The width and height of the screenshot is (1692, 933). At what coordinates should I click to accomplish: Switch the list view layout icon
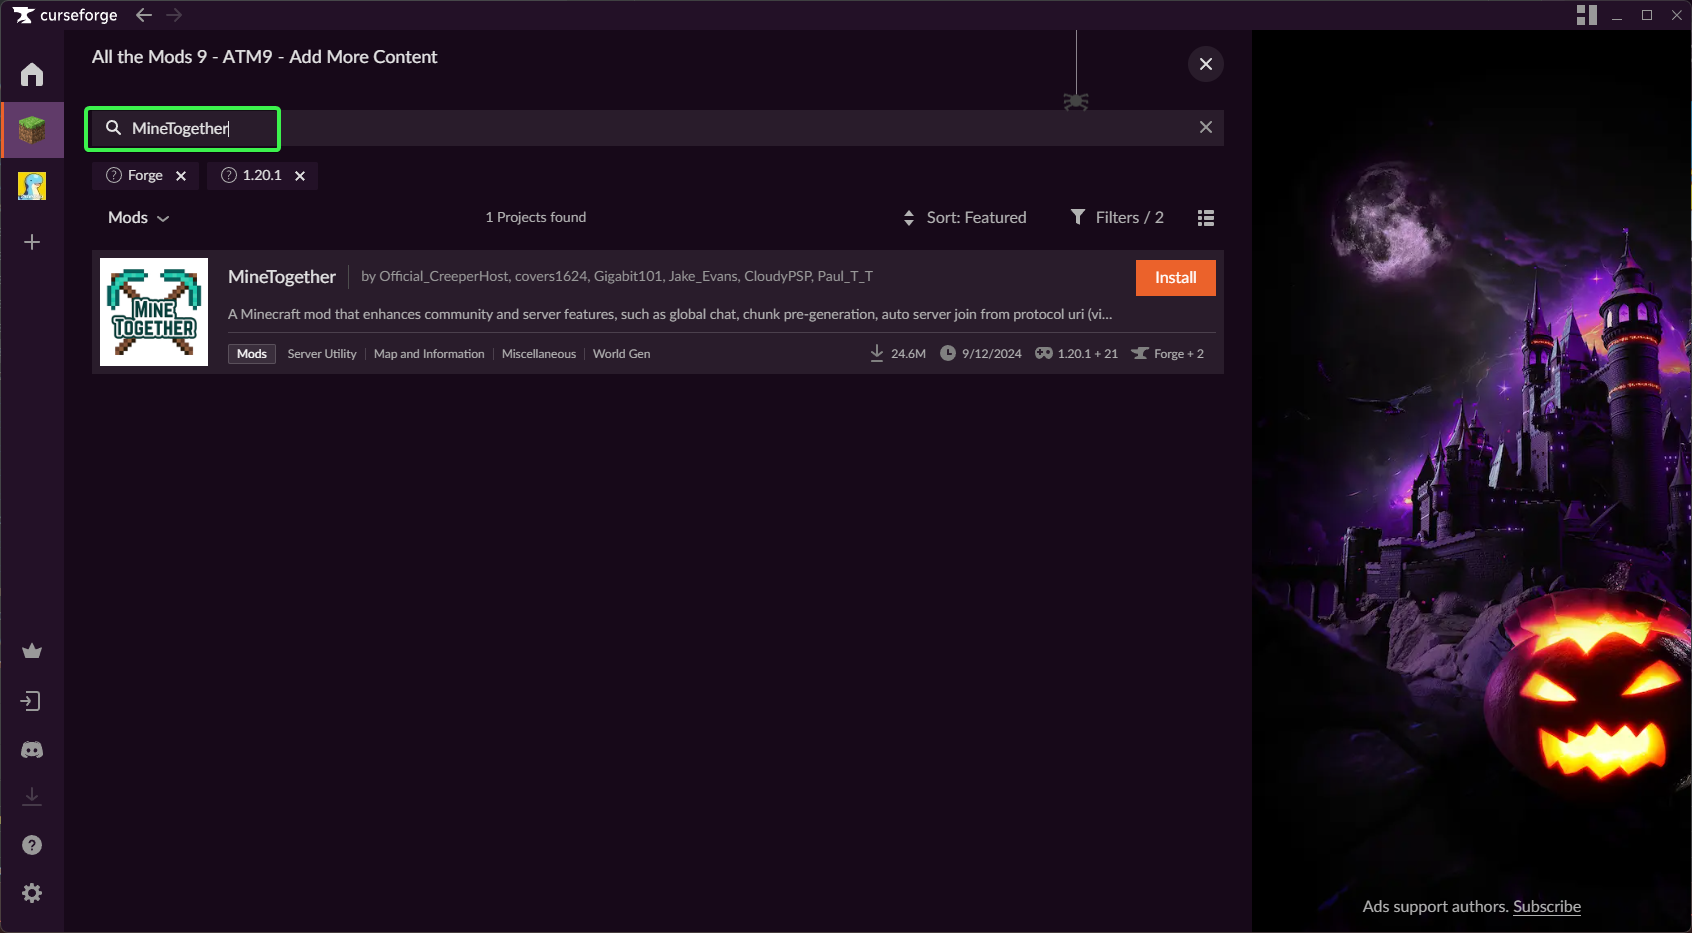(x=1206, y=218)
